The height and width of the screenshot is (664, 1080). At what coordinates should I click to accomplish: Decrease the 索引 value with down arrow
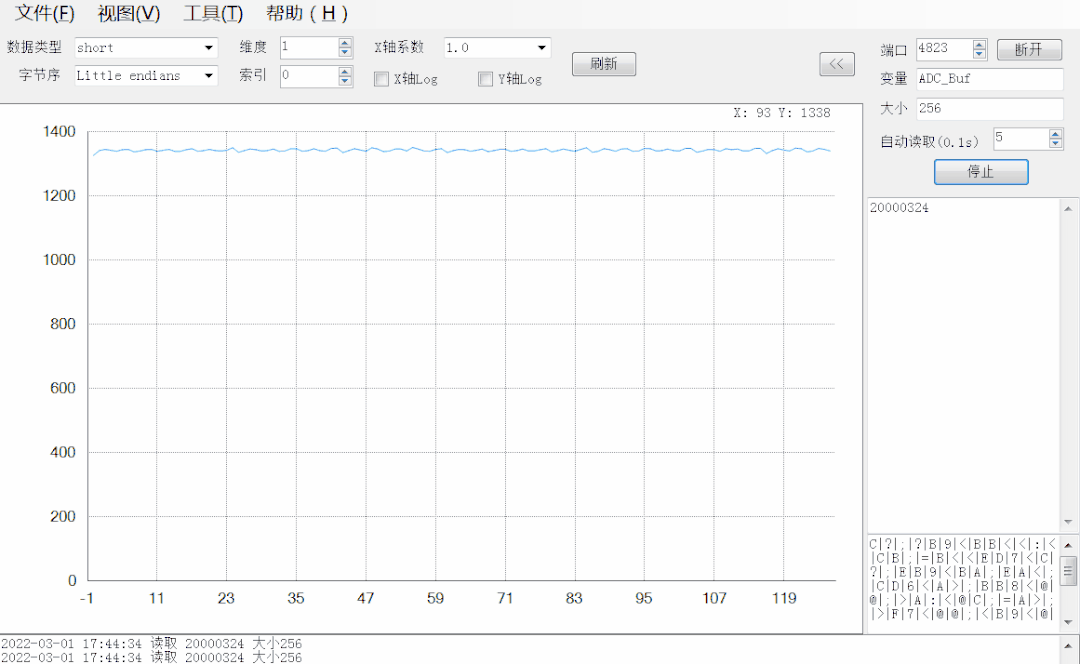(x=345, y=81)
